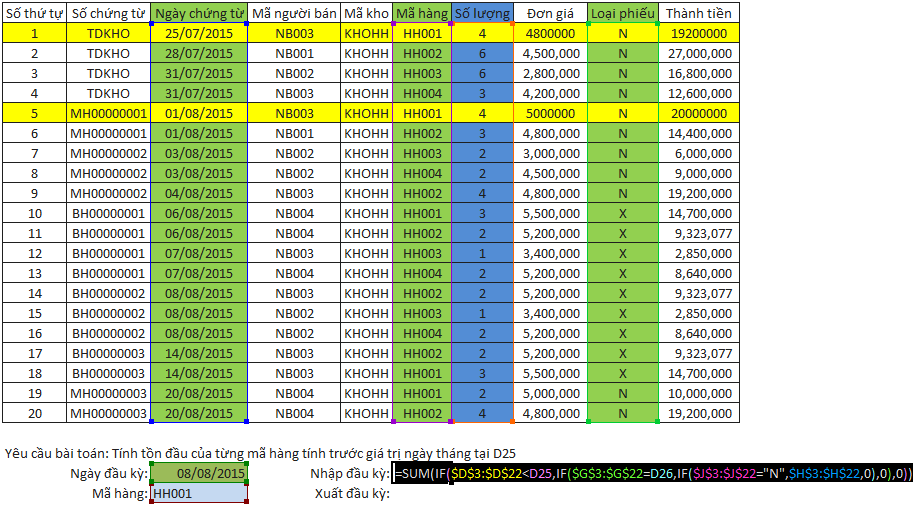Click the date cell 04/08/2015
This screenshot has width=917, height=510.
pos(198,193)
